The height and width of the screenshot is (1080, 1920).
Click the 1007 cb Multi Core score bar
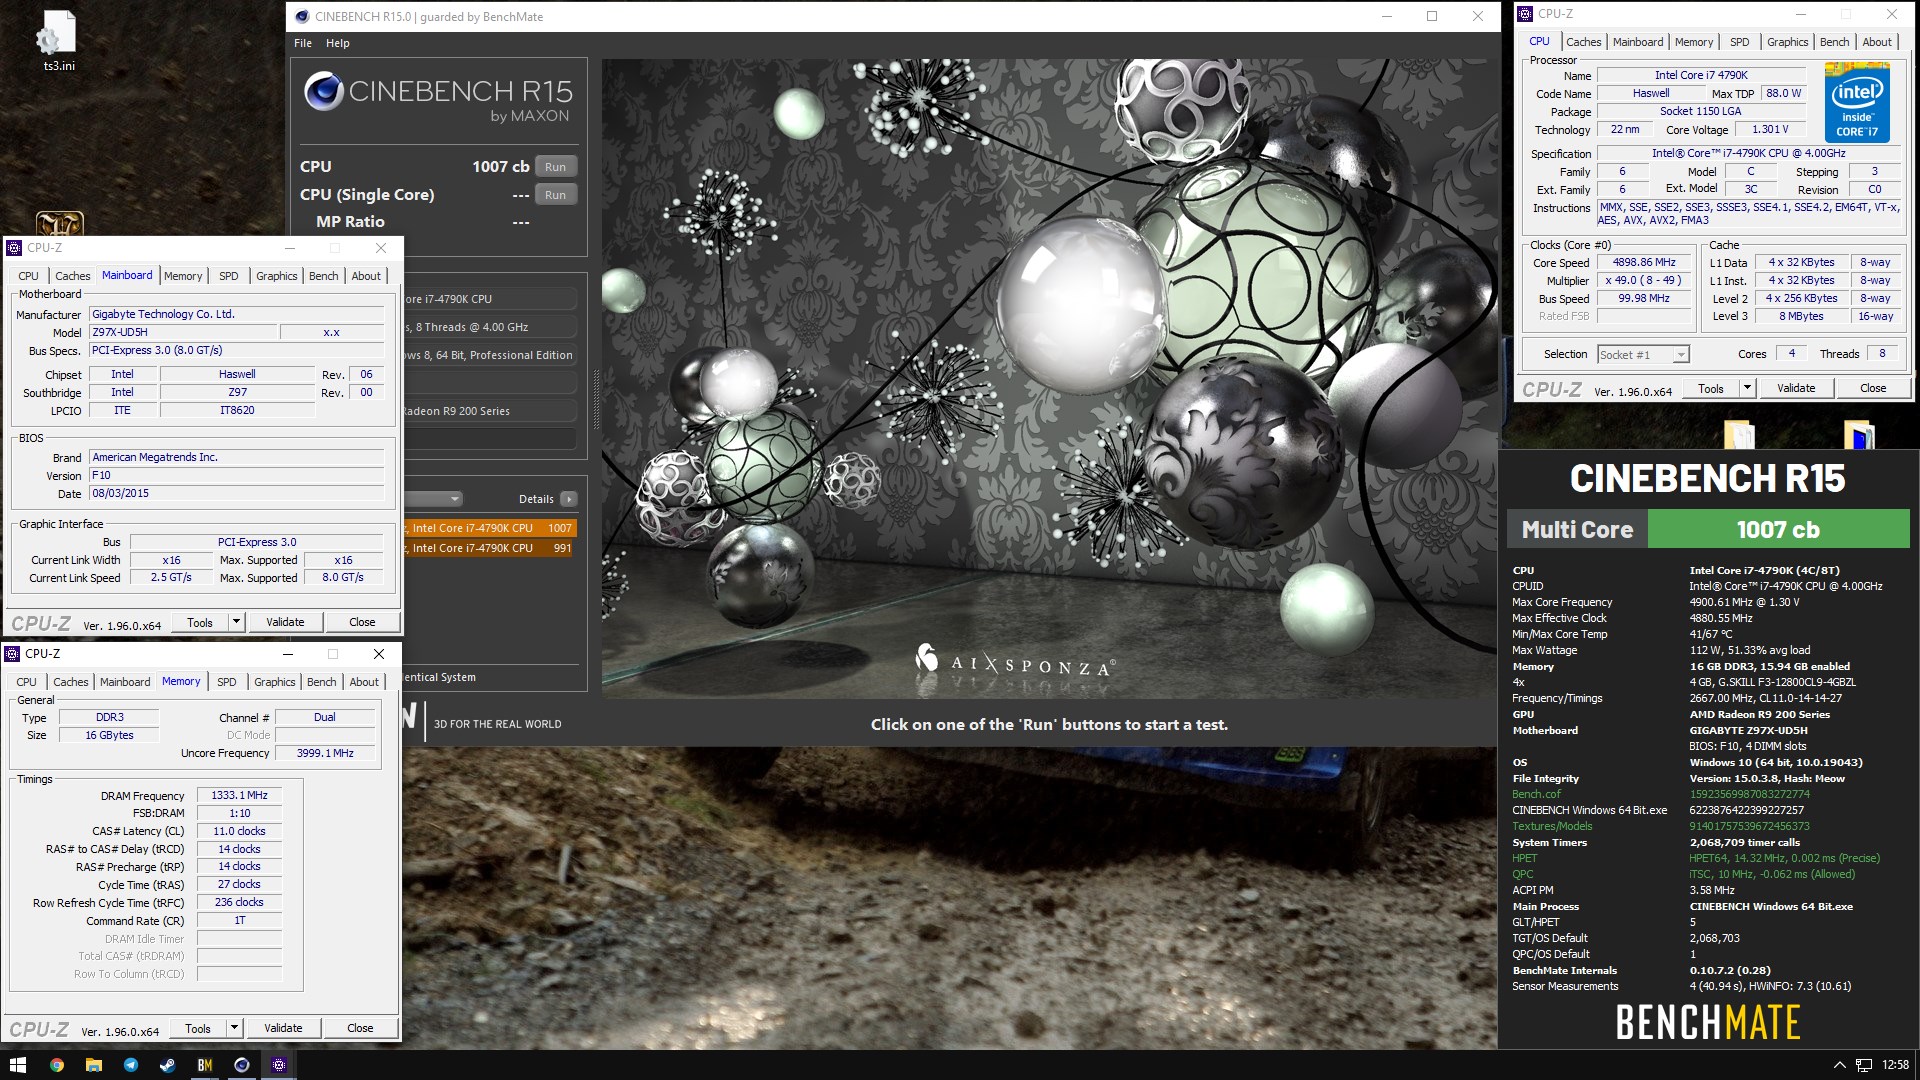click(x=1778, y=529)
